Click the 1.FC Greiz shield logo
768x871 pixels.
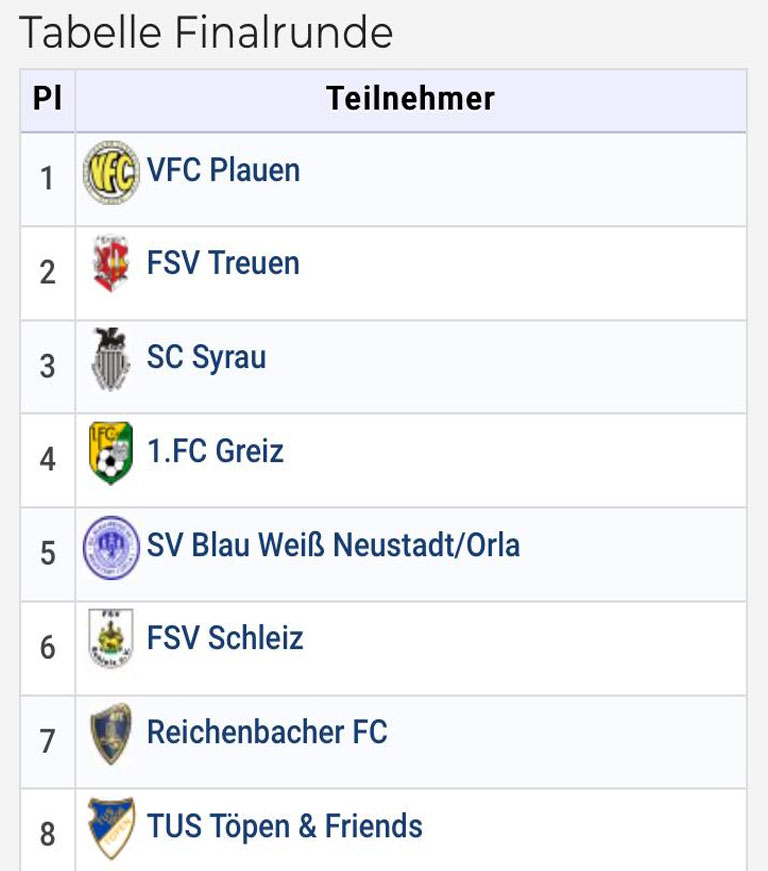tap(111, 453)
